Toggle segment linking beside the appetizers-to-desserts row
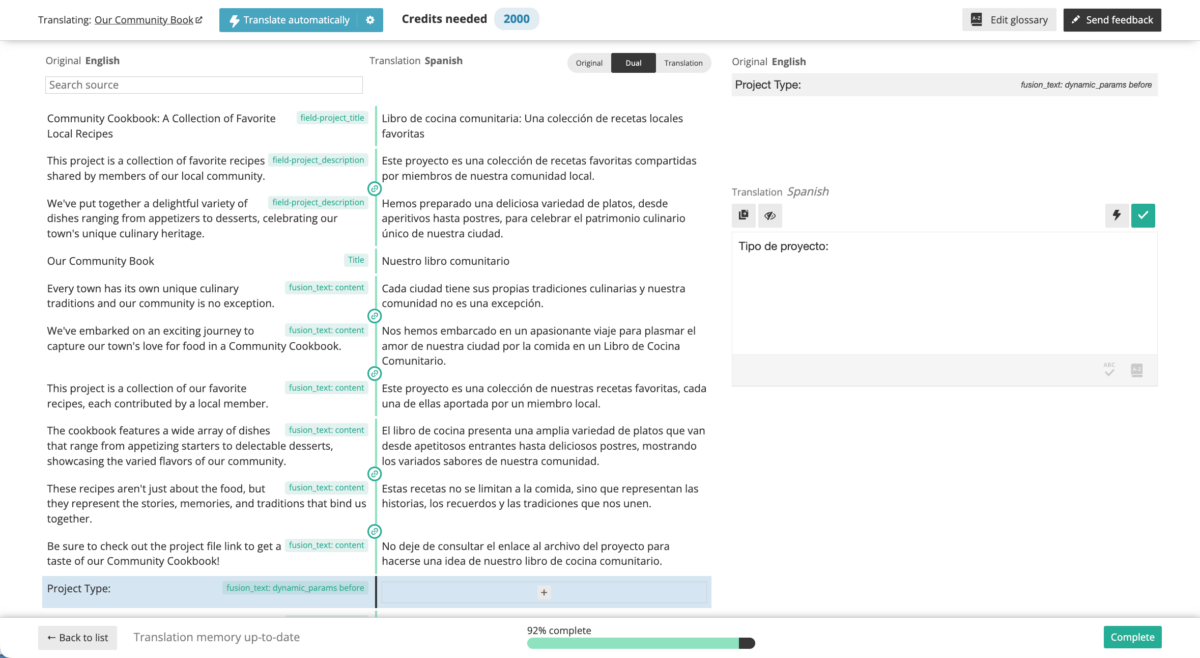The width and height of the screenshot is (1200, 658). coord(374,473)
